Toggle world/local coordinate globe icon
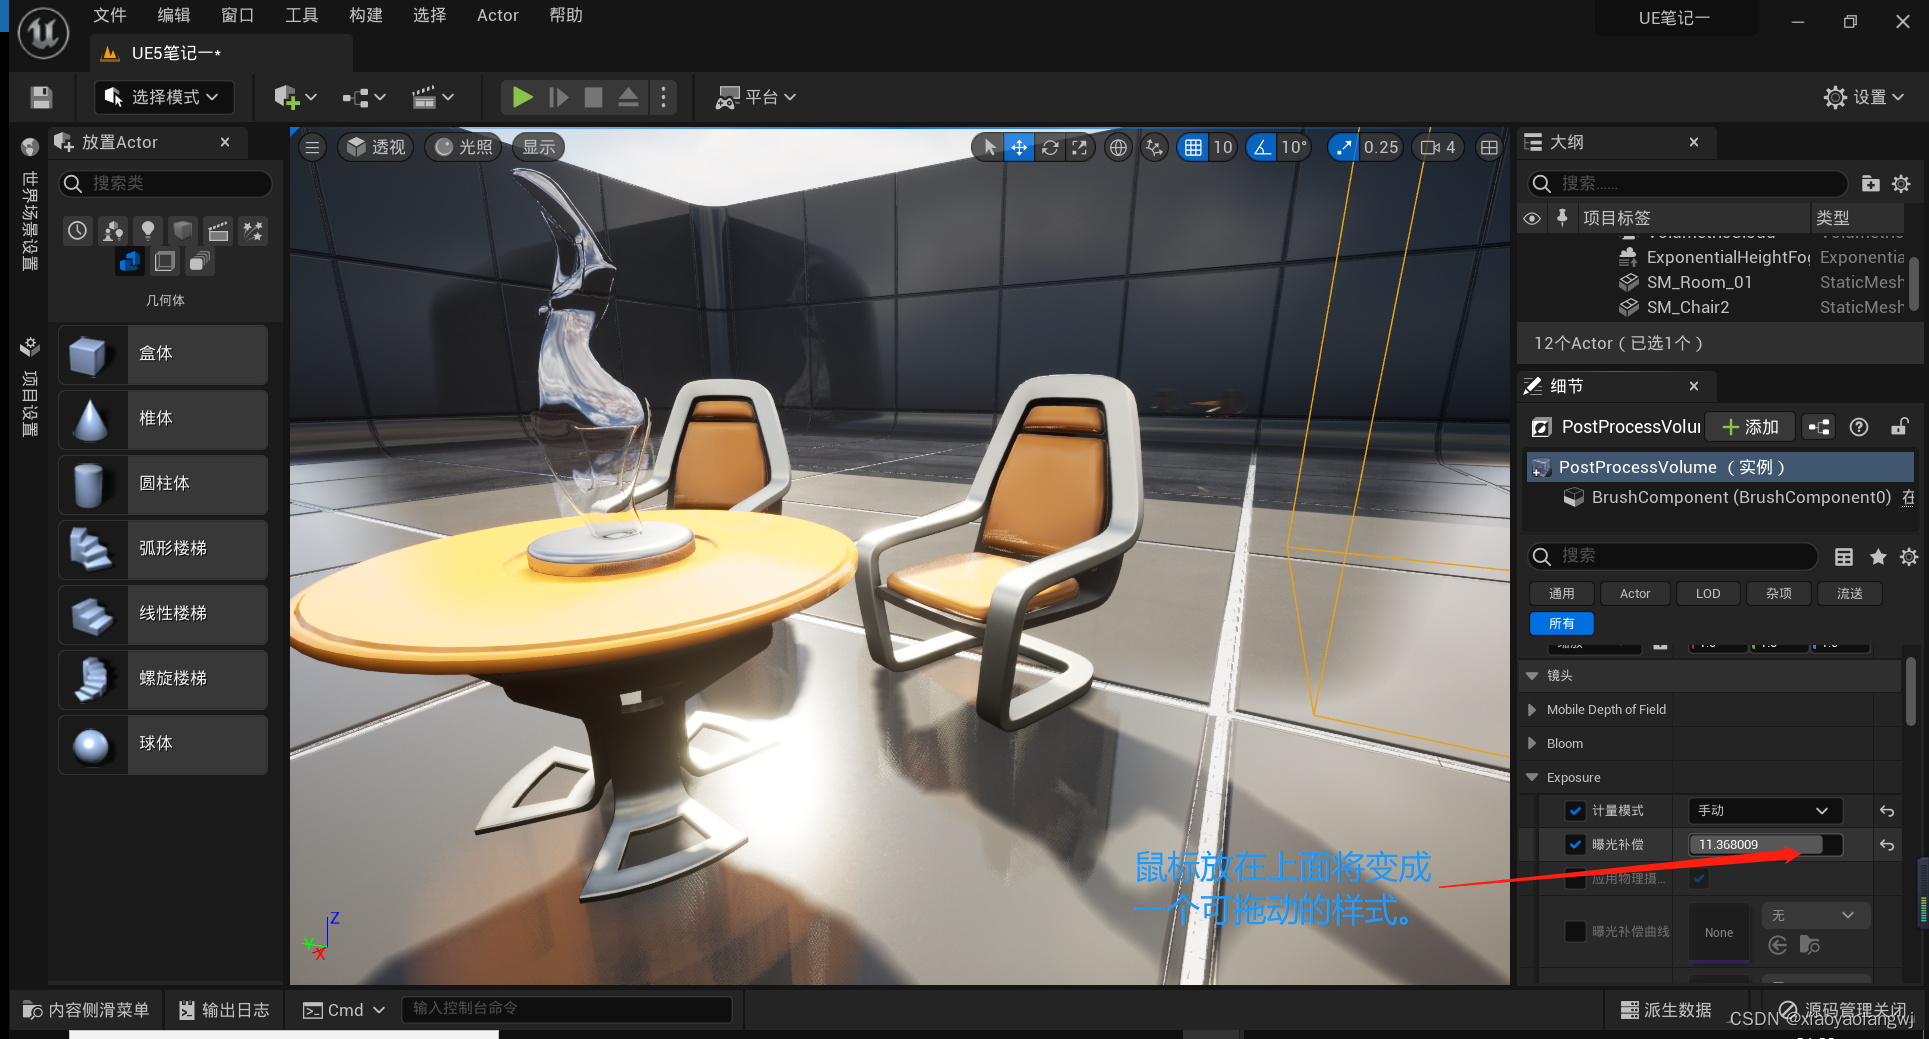Image resolution: width=1929 pixels, height=1039 pixels. pyautogui.click(x=1118, y=148)
